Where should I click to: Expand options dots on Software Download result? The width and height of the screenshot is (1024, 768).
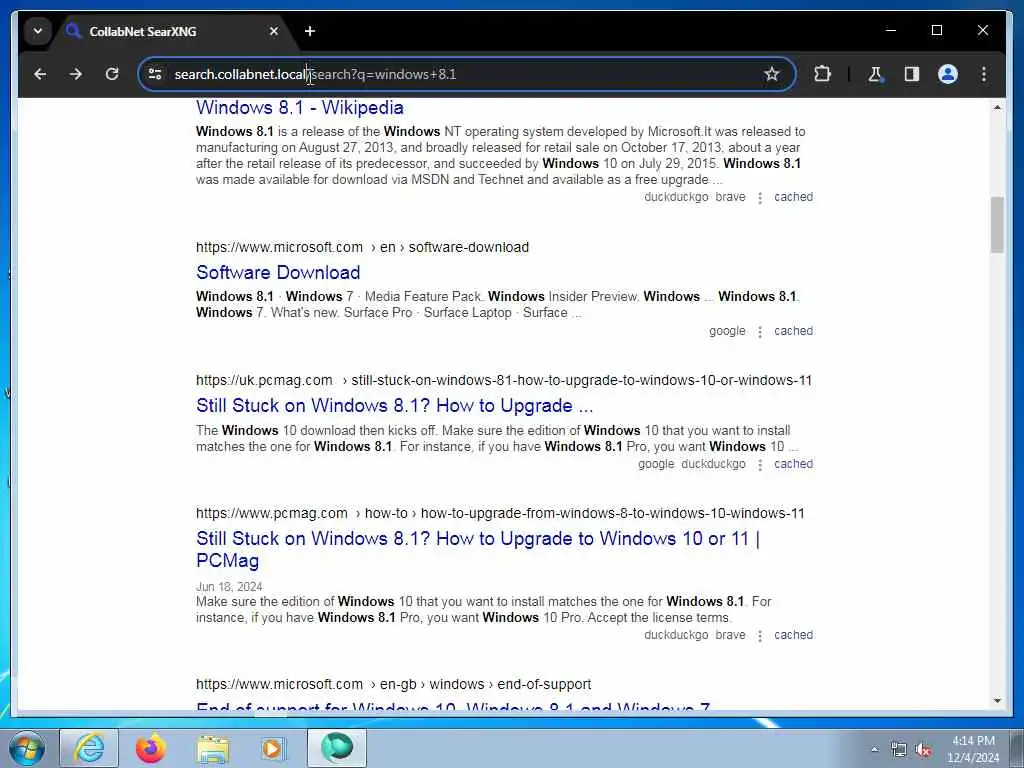(x=760, y=332)
